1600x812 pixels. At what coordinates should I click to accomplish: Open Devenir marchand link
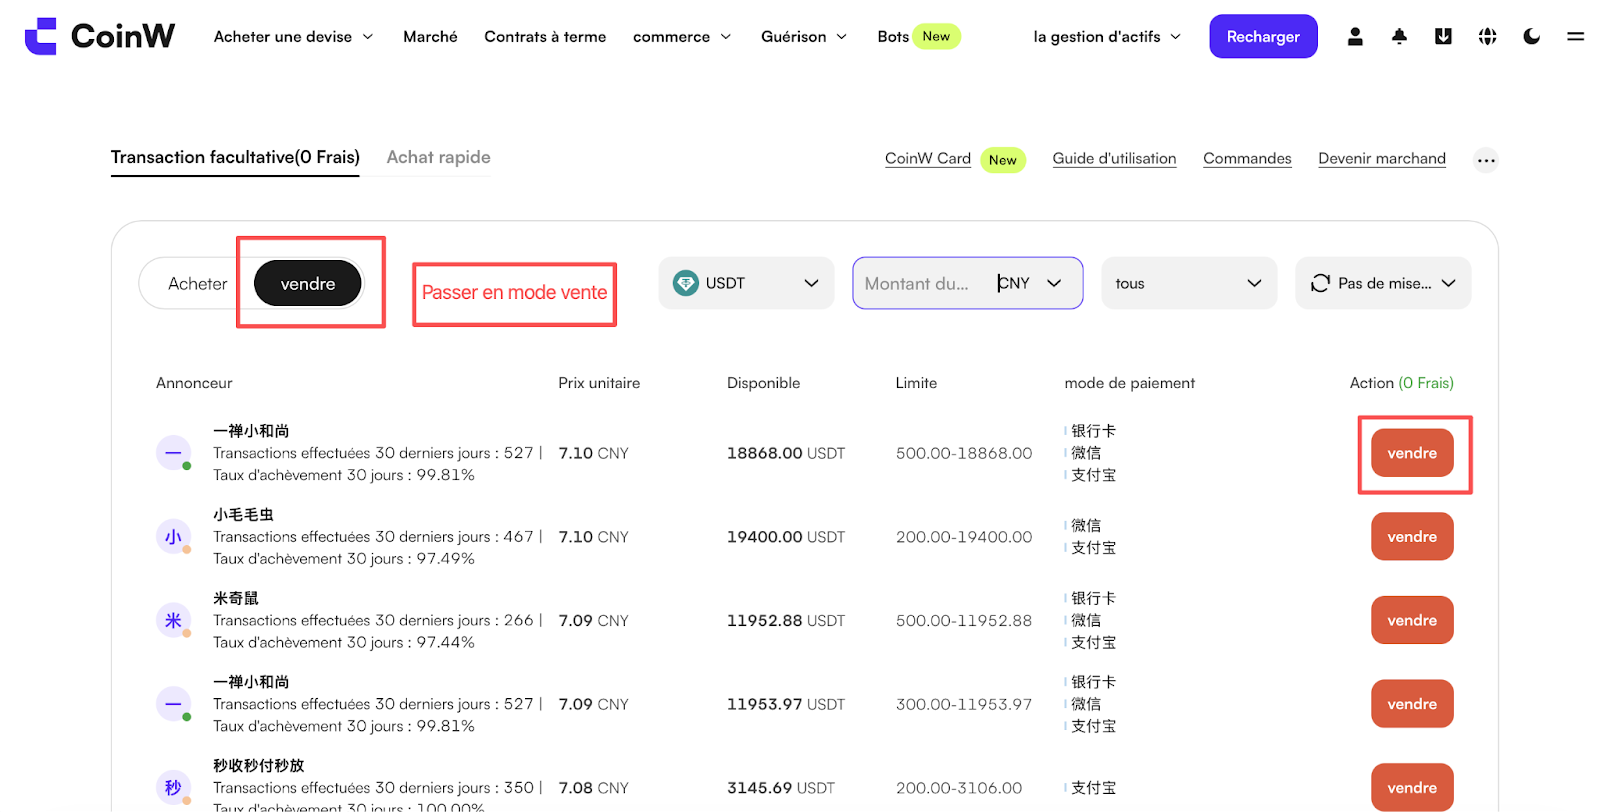pyautogui.click(x=1382, y=158)
